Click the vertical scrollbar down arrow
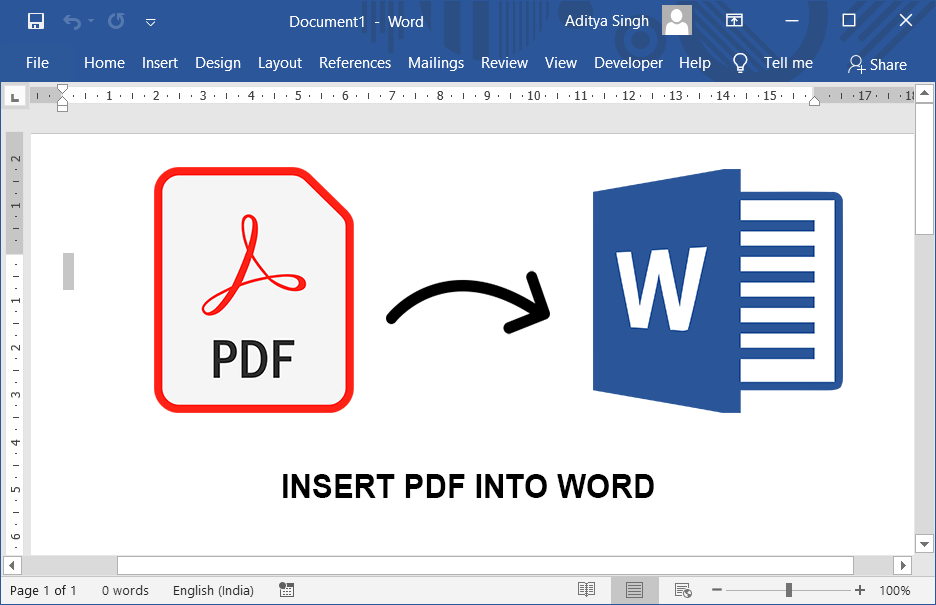The width and height of the screenshot is (936, 605). tap(924, 544)
